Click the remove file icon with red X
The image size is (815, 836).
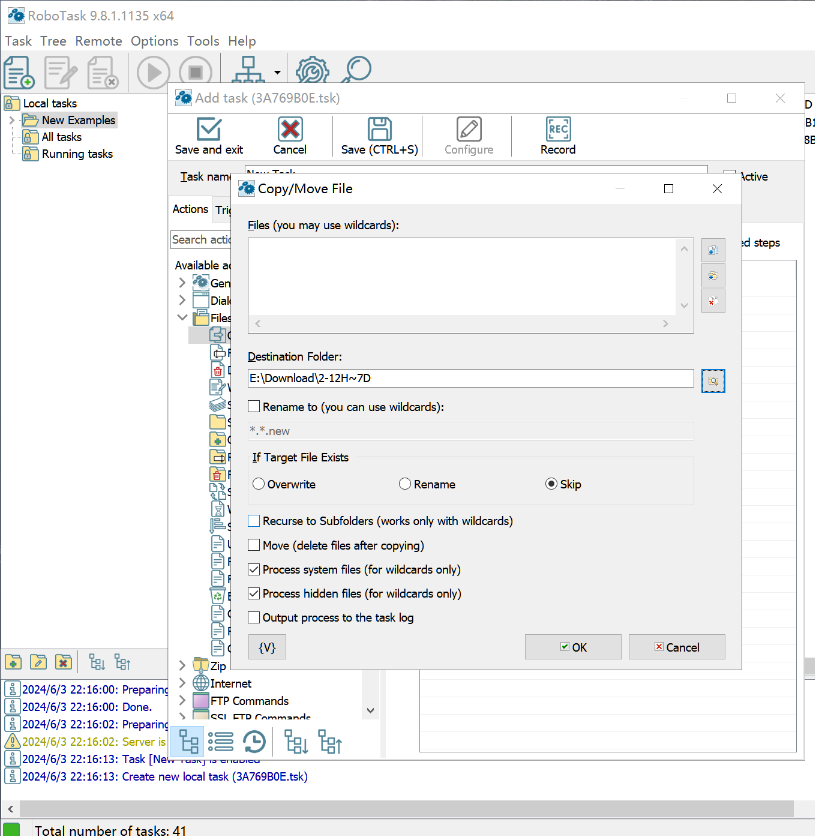(x=713, y=301)
